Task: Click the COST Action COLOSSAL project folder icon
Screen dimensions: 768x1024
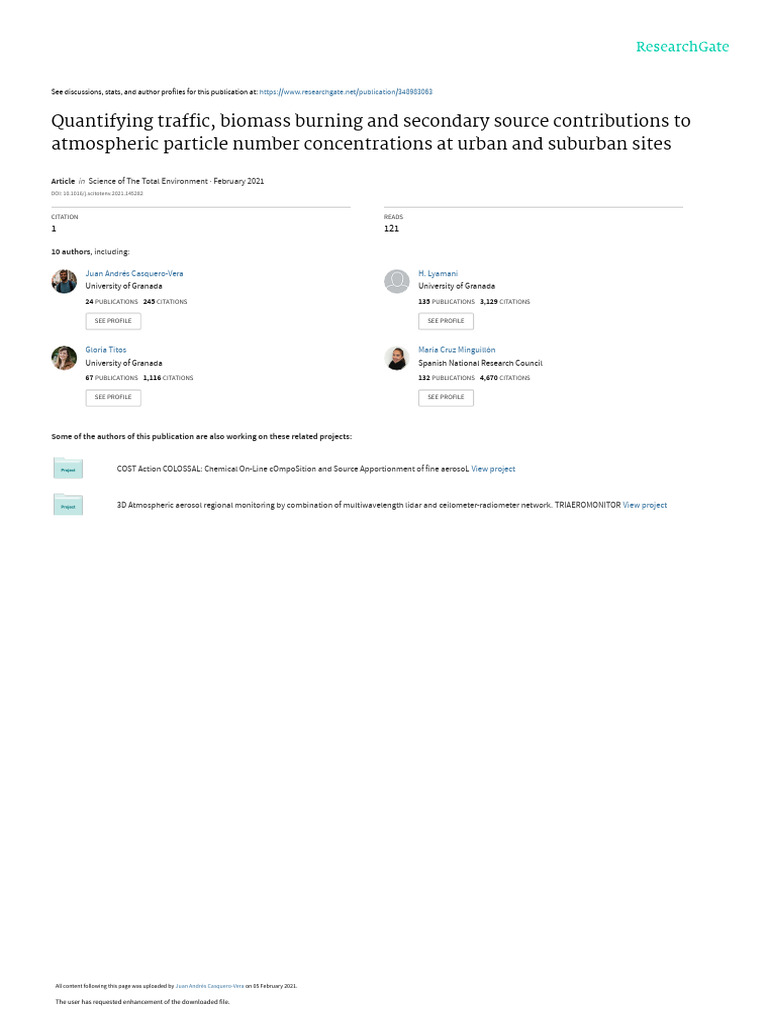Action: pyautogui.click(x=68, y=468)
